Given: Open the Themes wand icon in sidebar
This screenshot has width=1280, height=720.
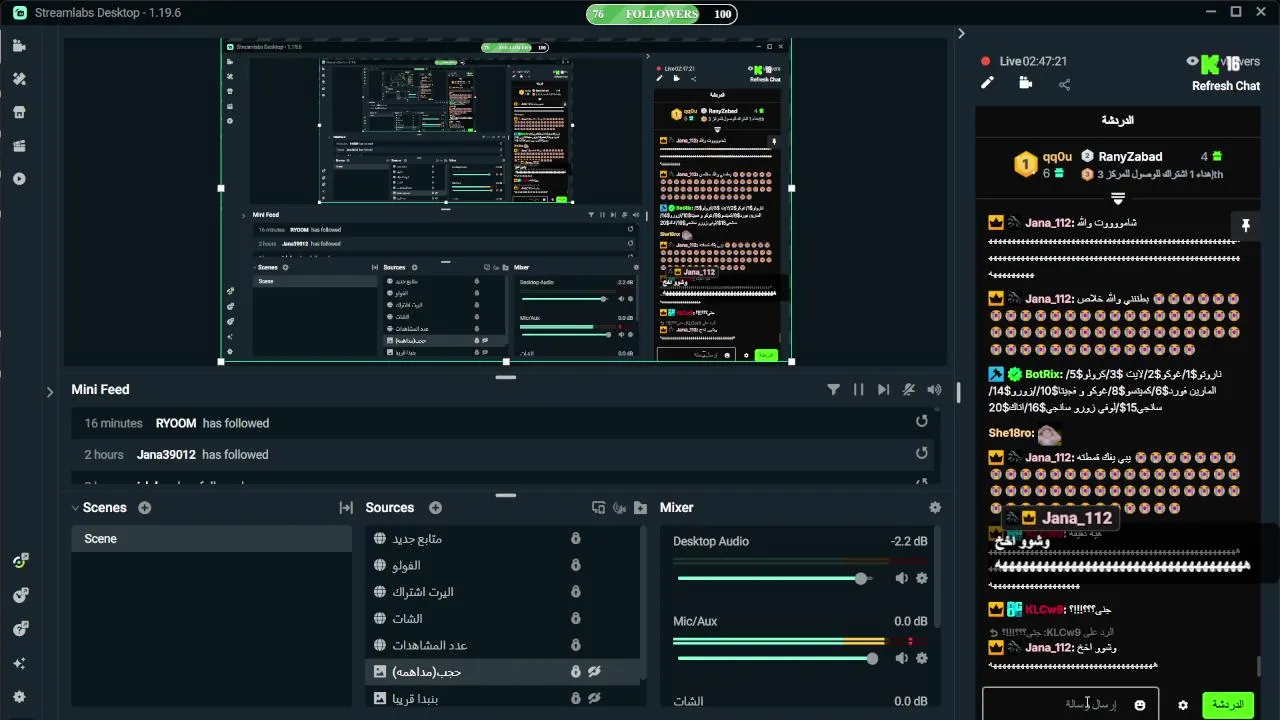Looking at the screenshot, I should pyautogui.click(x=19, y=79).
